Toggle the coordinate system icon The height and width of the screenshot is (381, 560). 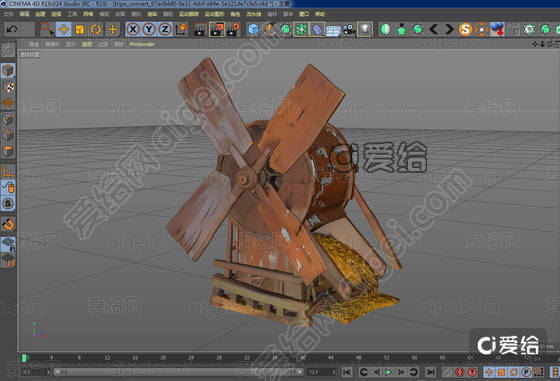pos(181,29)
